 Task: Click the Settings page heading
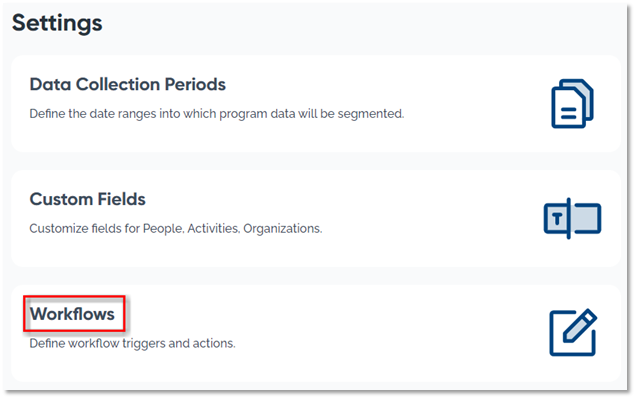pos(57,23)
